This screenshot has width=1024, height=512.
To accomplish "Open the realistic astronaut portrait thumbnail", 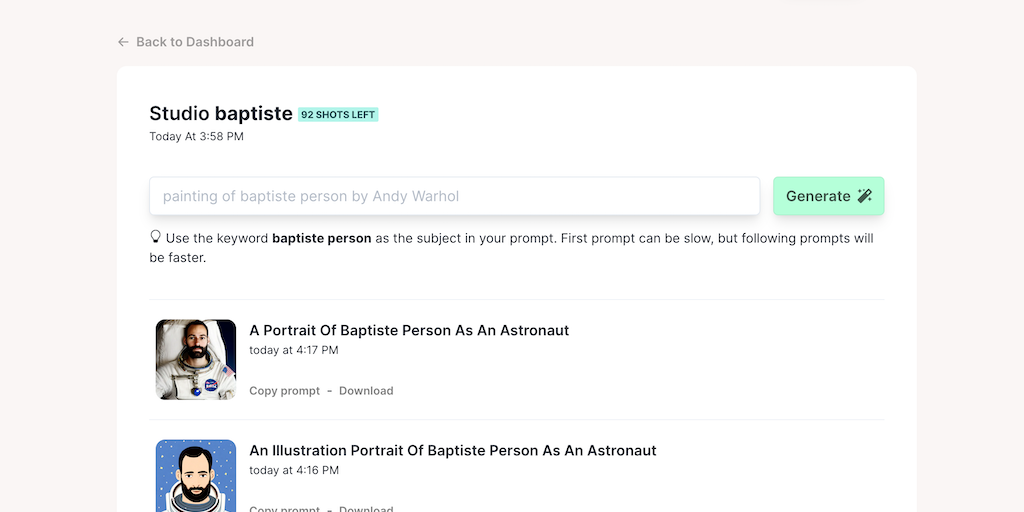I will (196, 360).
